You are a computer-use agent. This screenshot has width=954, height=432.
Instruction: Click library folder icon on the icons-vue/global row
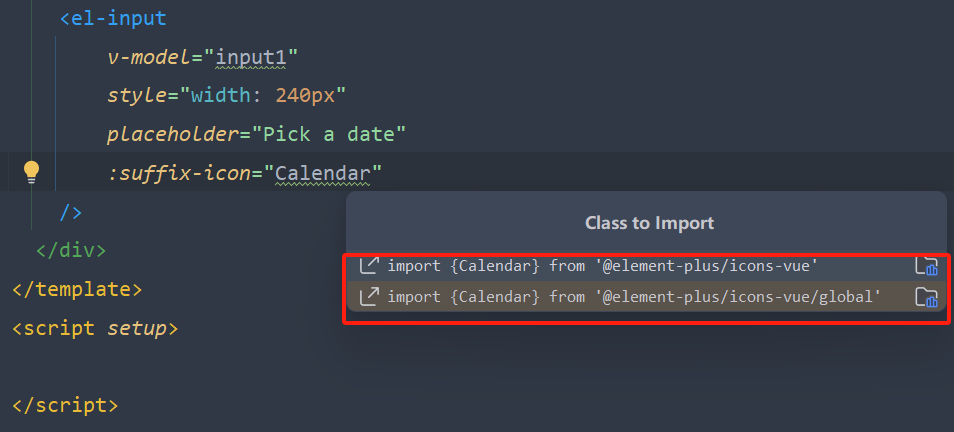(927, 297)
